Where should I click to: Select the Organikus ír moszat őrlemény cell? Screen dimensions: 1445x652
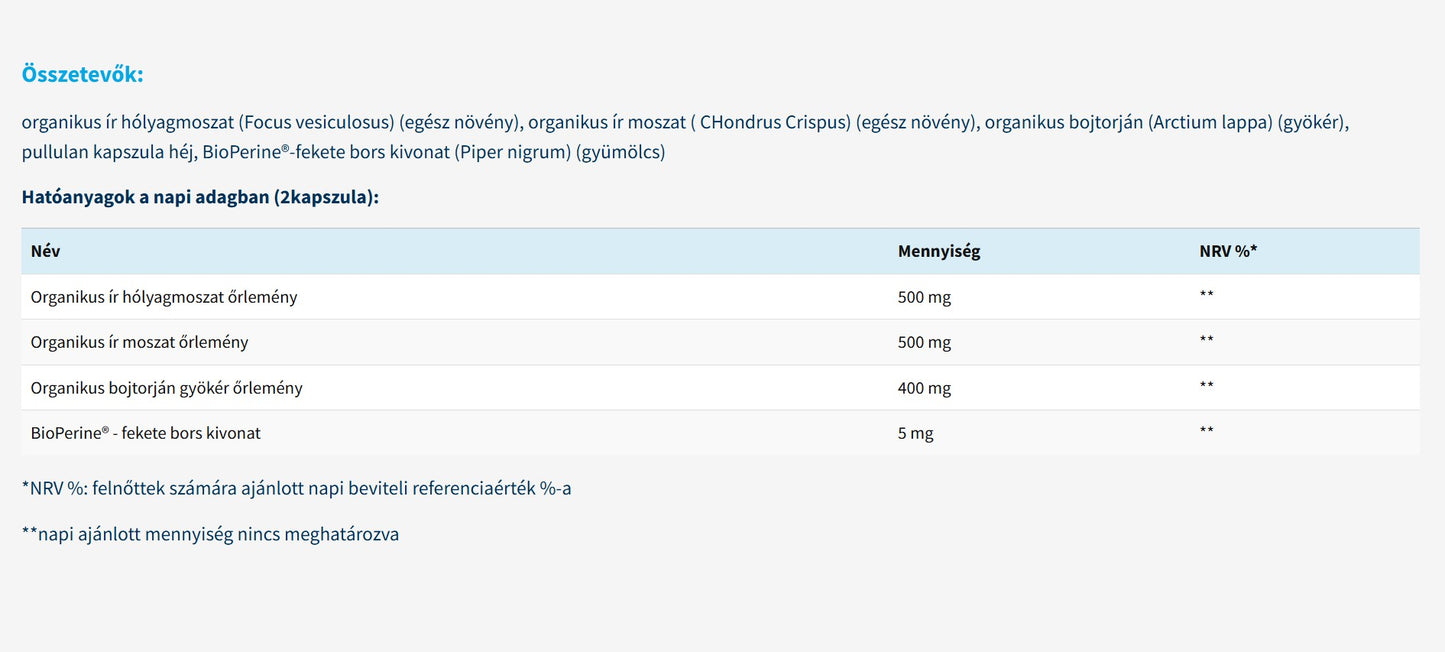[139, 342]
